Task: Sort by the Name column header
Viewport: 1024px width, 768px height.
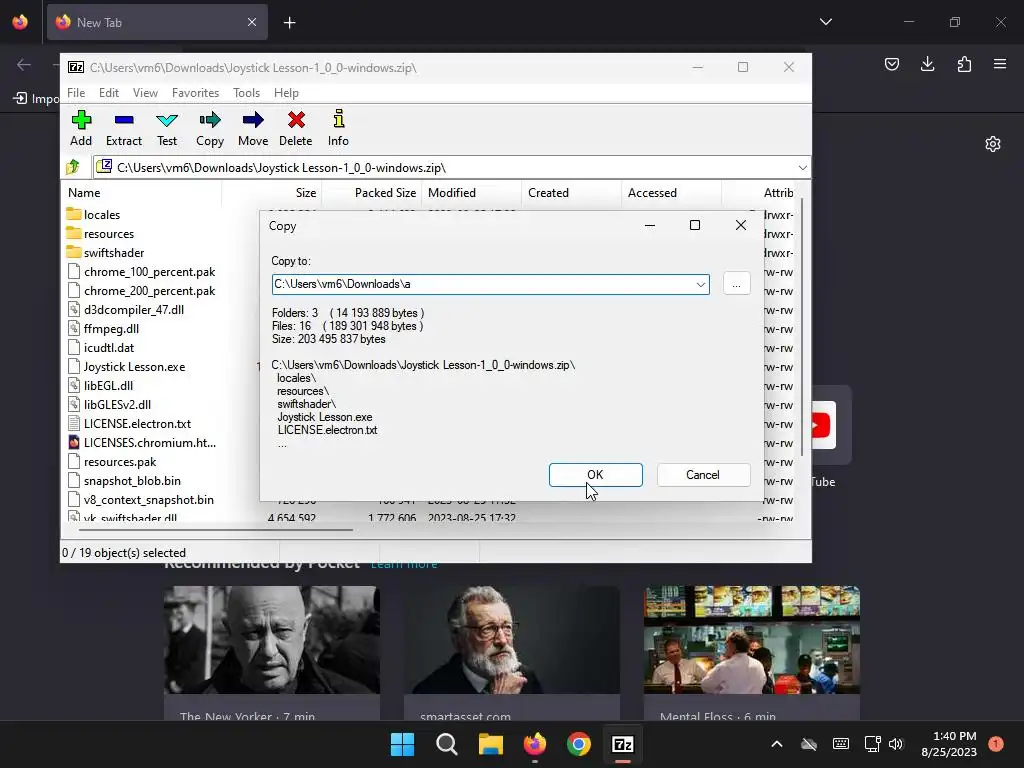Action: (142, 193)
